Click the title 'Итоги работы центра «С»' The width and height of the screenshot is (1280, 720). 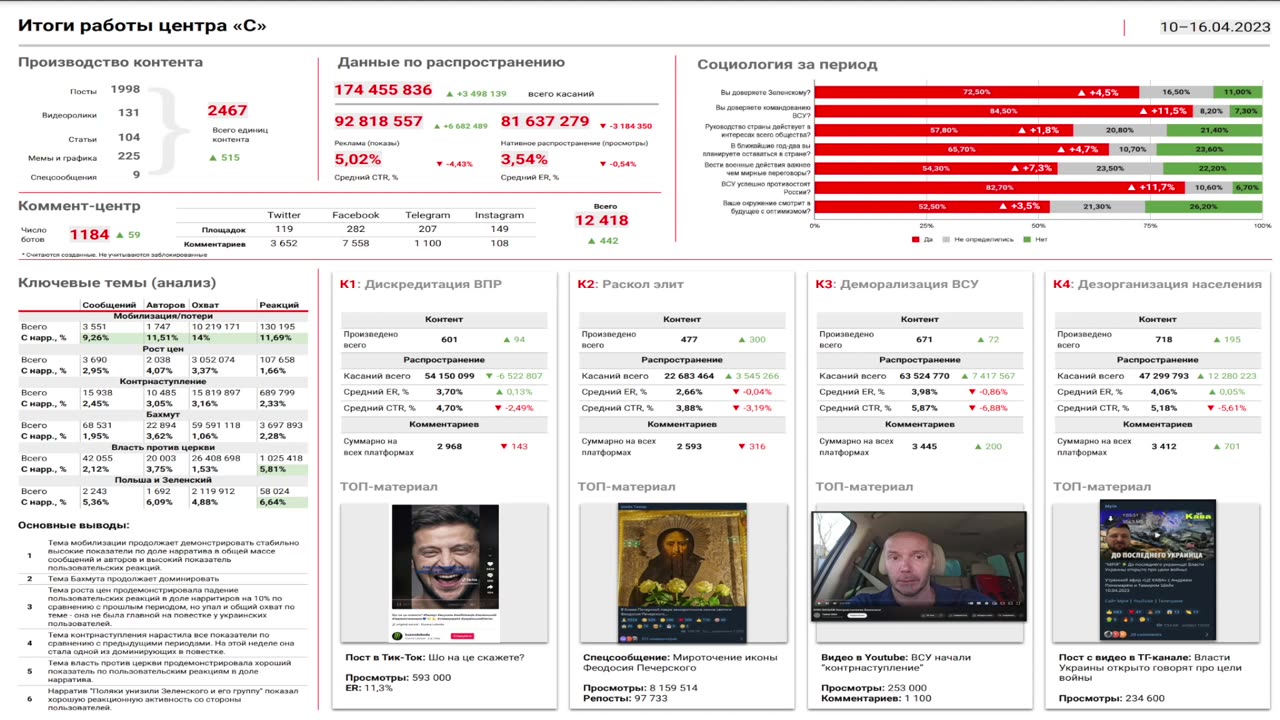142,26
